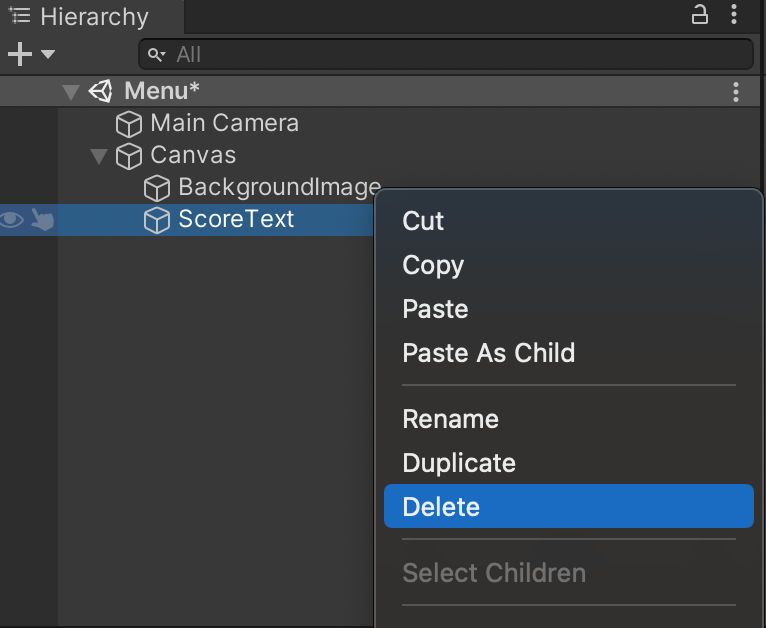Click the ScoreText cube icon

coord(157,220)
